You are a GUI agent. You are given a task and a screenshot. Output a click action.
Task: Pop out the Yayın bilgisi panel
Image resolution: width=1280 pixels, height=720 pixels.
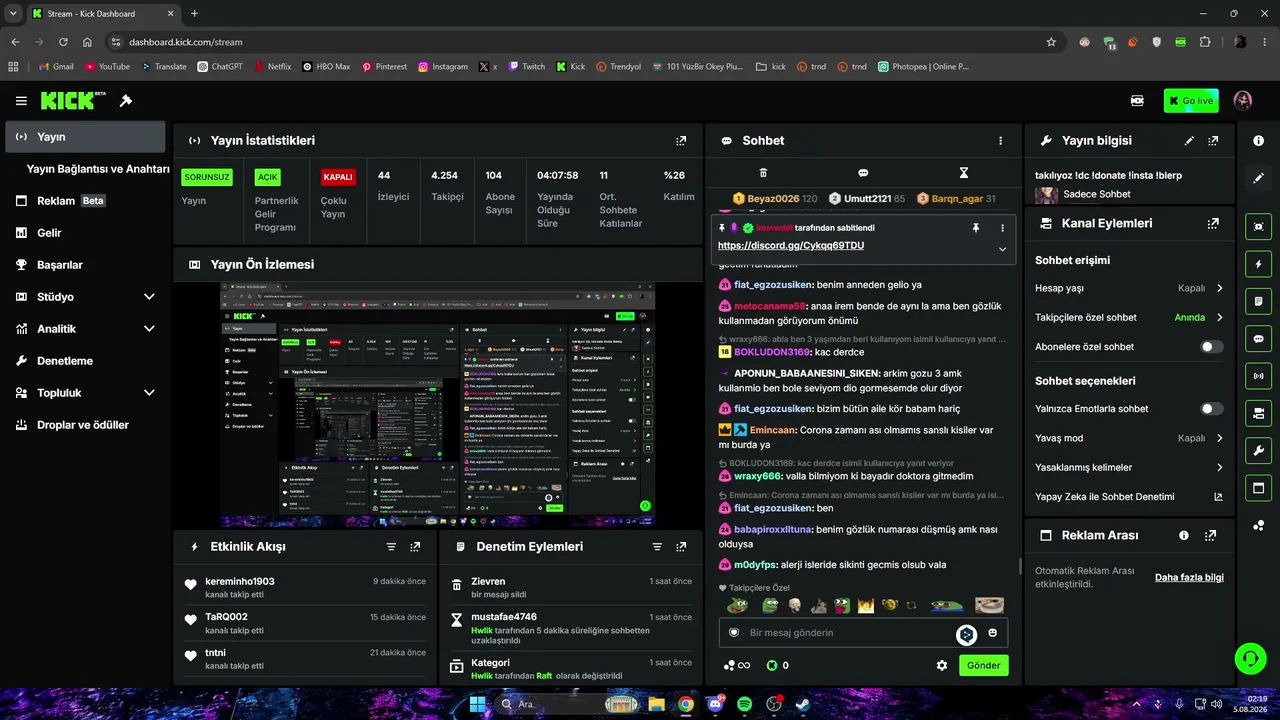point(1213,141)
